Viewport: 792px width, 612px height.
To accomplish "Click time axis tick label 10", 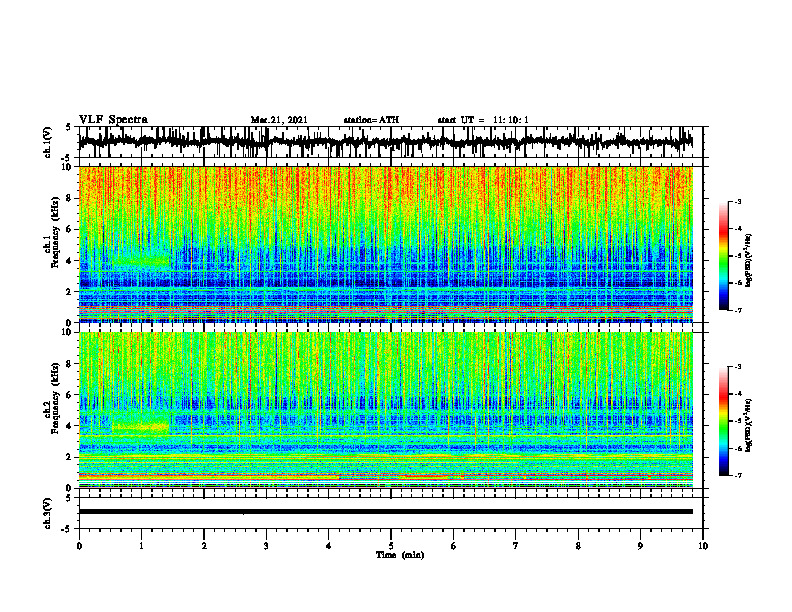I will tap(703, 546).
